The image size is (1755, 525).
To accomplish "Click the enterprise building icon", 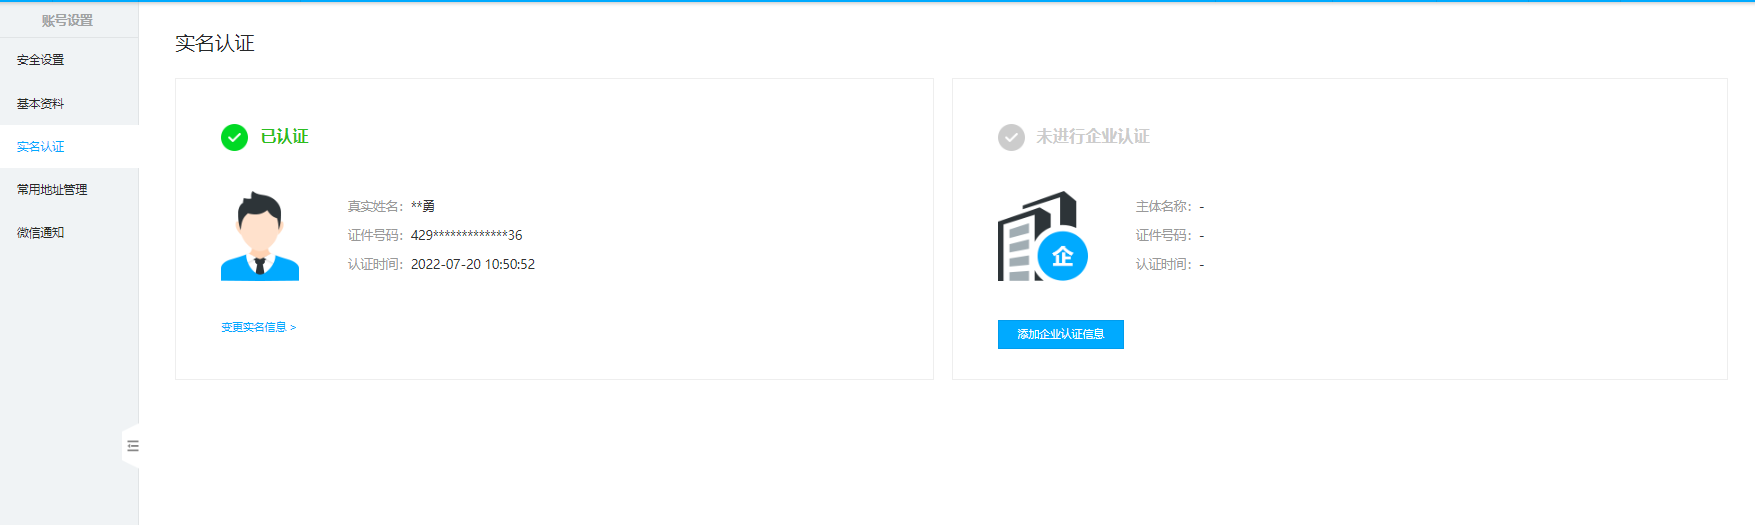I will pos(1042,236).
